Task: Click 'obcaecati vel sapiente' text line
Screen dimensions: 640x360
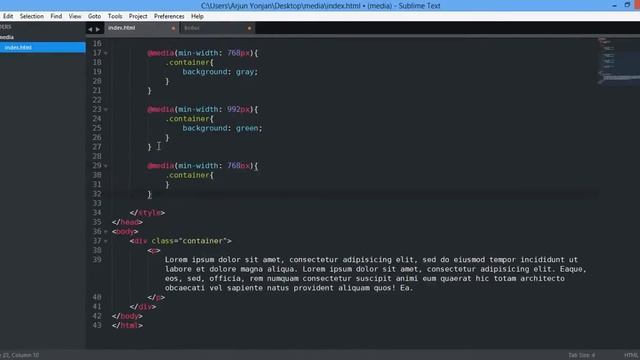Action: click(x=289, y=288)
